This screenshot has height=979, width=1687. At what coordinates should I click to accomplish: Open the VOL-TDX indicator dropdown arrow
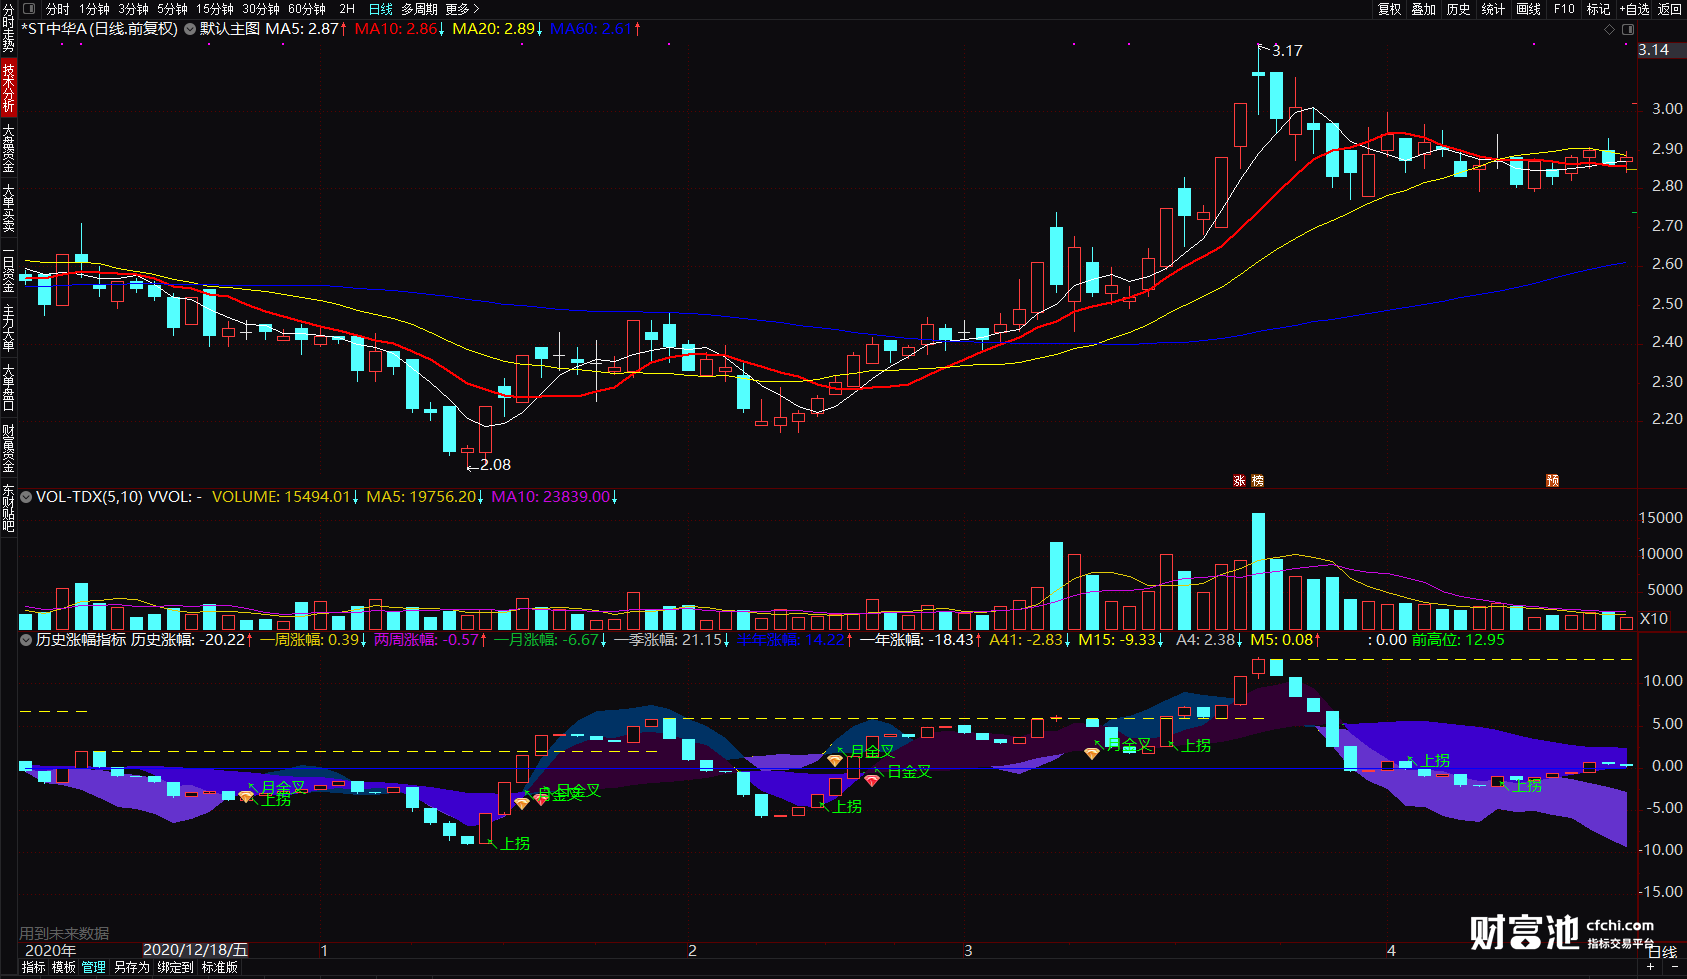click(26, 496)
